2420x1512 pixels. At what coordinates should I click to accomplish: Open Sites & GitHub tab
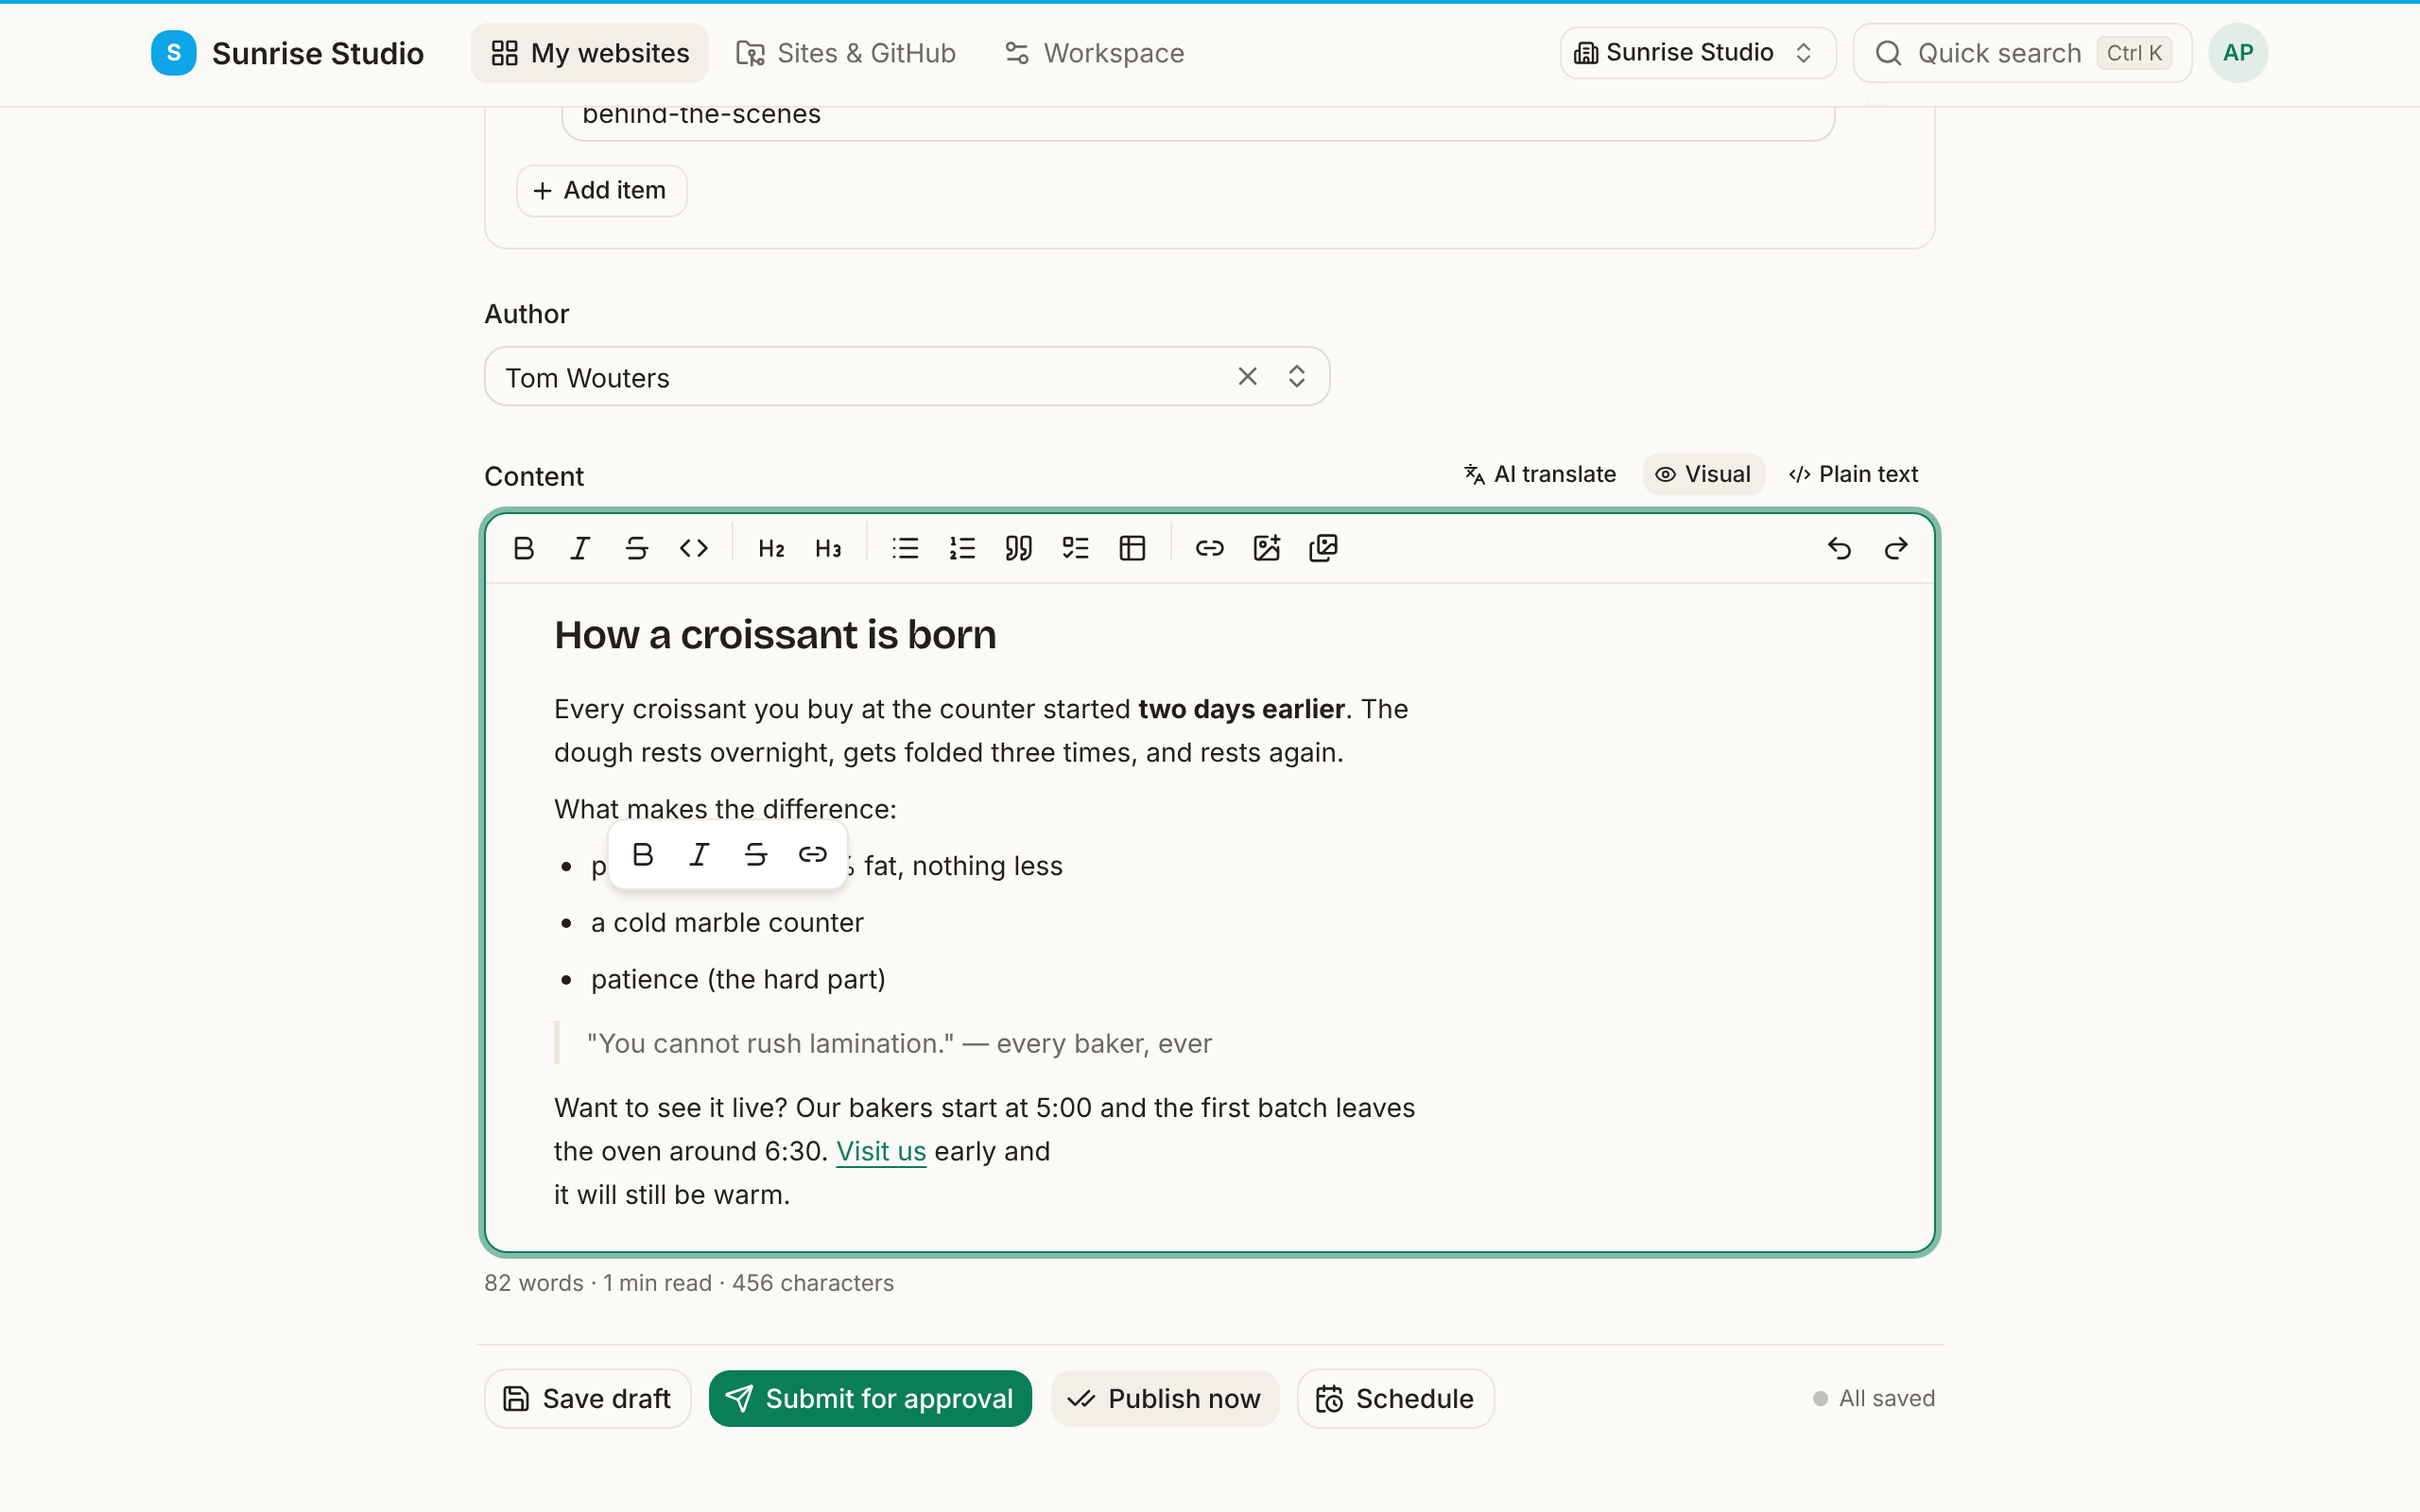click(x=846, y=53)
